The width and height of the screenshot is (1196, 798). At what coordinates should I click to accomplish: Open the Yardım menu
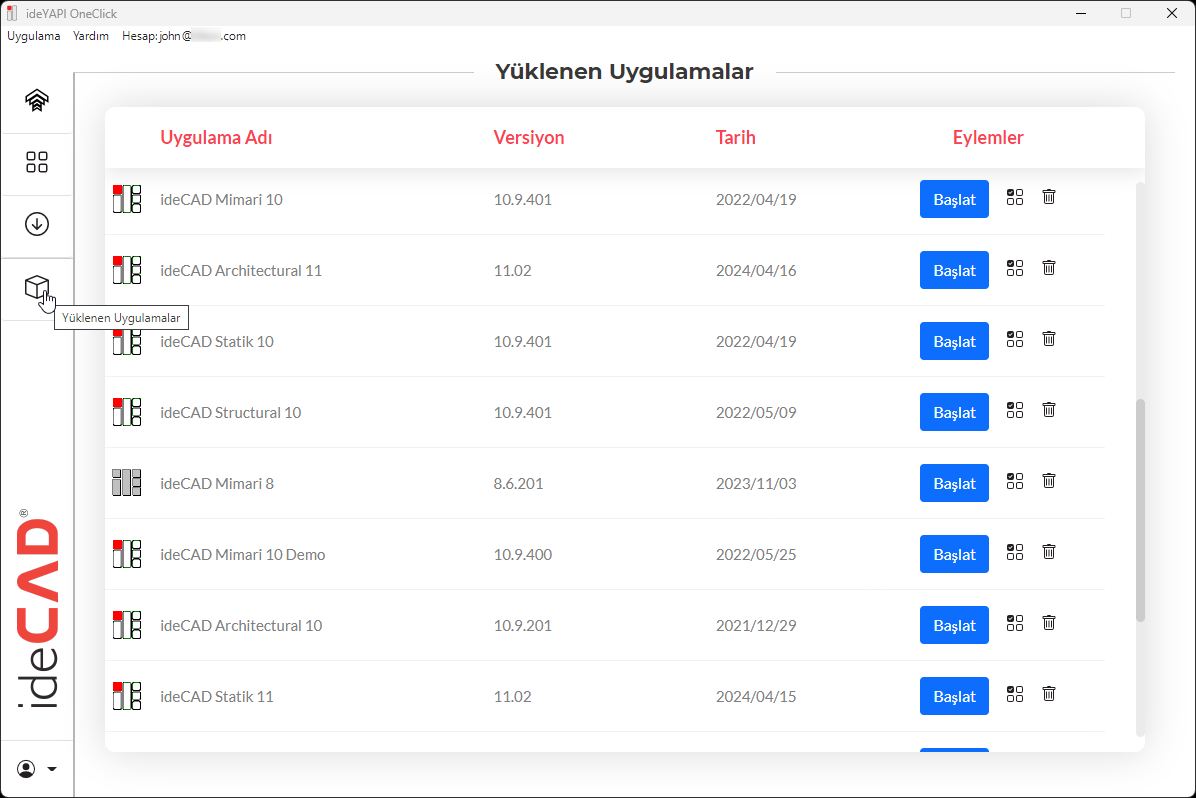coord(91,36)
